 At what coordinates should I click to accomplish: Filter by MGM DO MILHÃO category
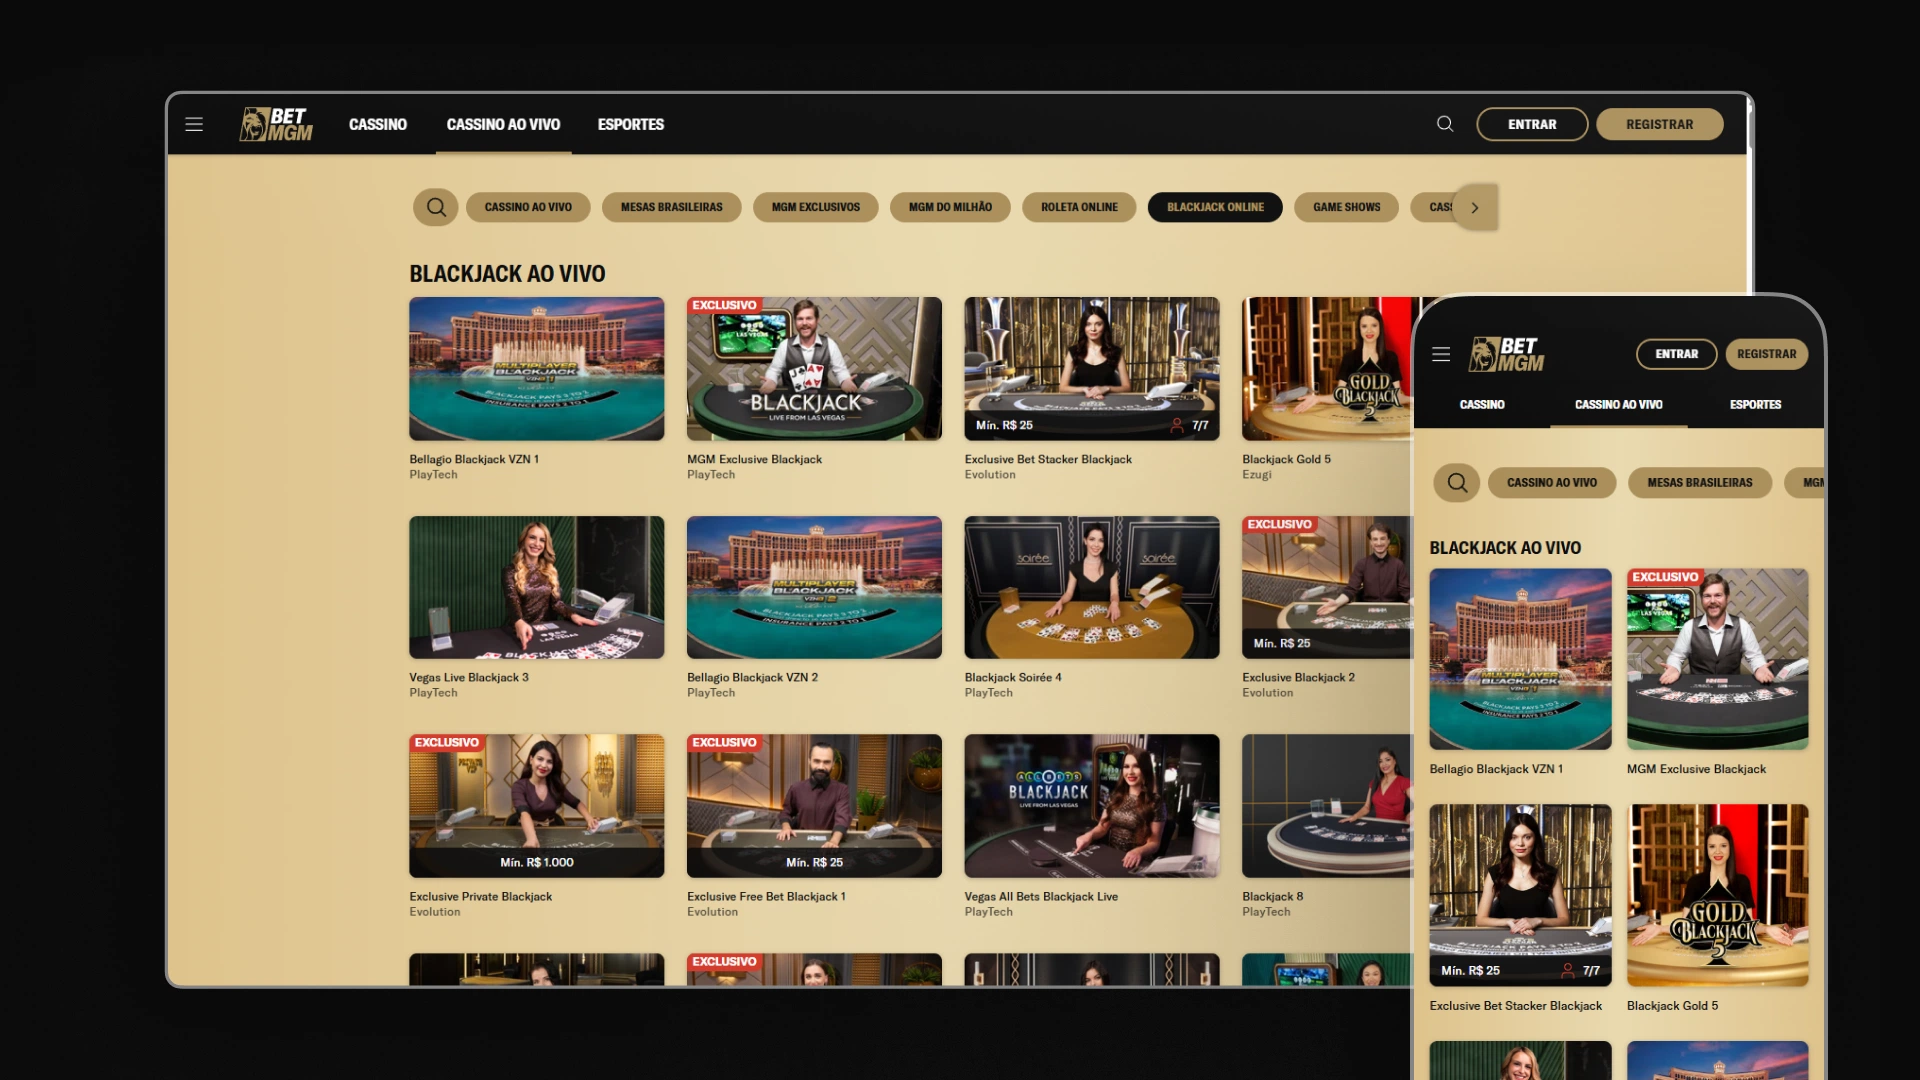point(950,207)
